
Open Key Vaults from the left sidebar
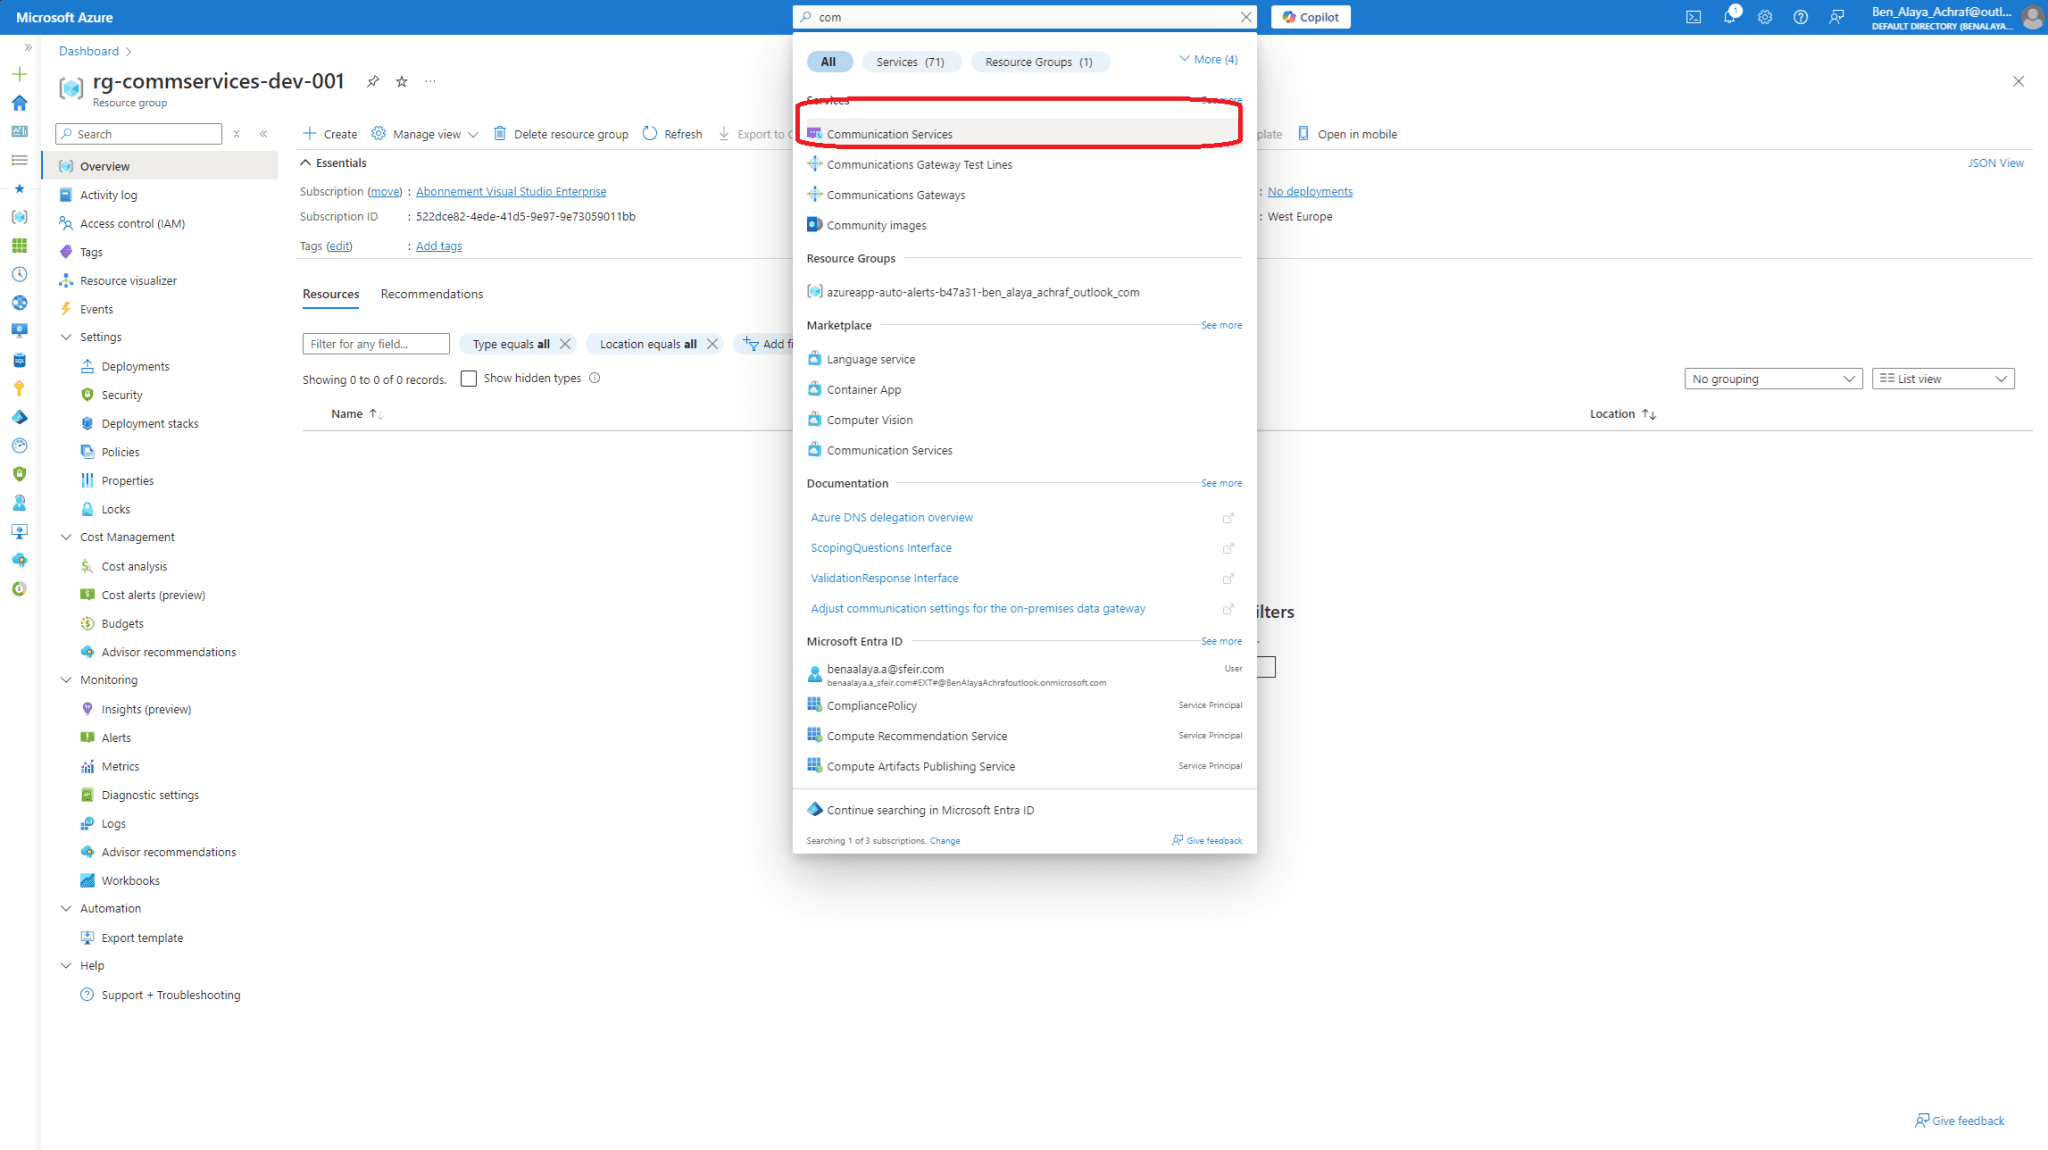[19, 388]
